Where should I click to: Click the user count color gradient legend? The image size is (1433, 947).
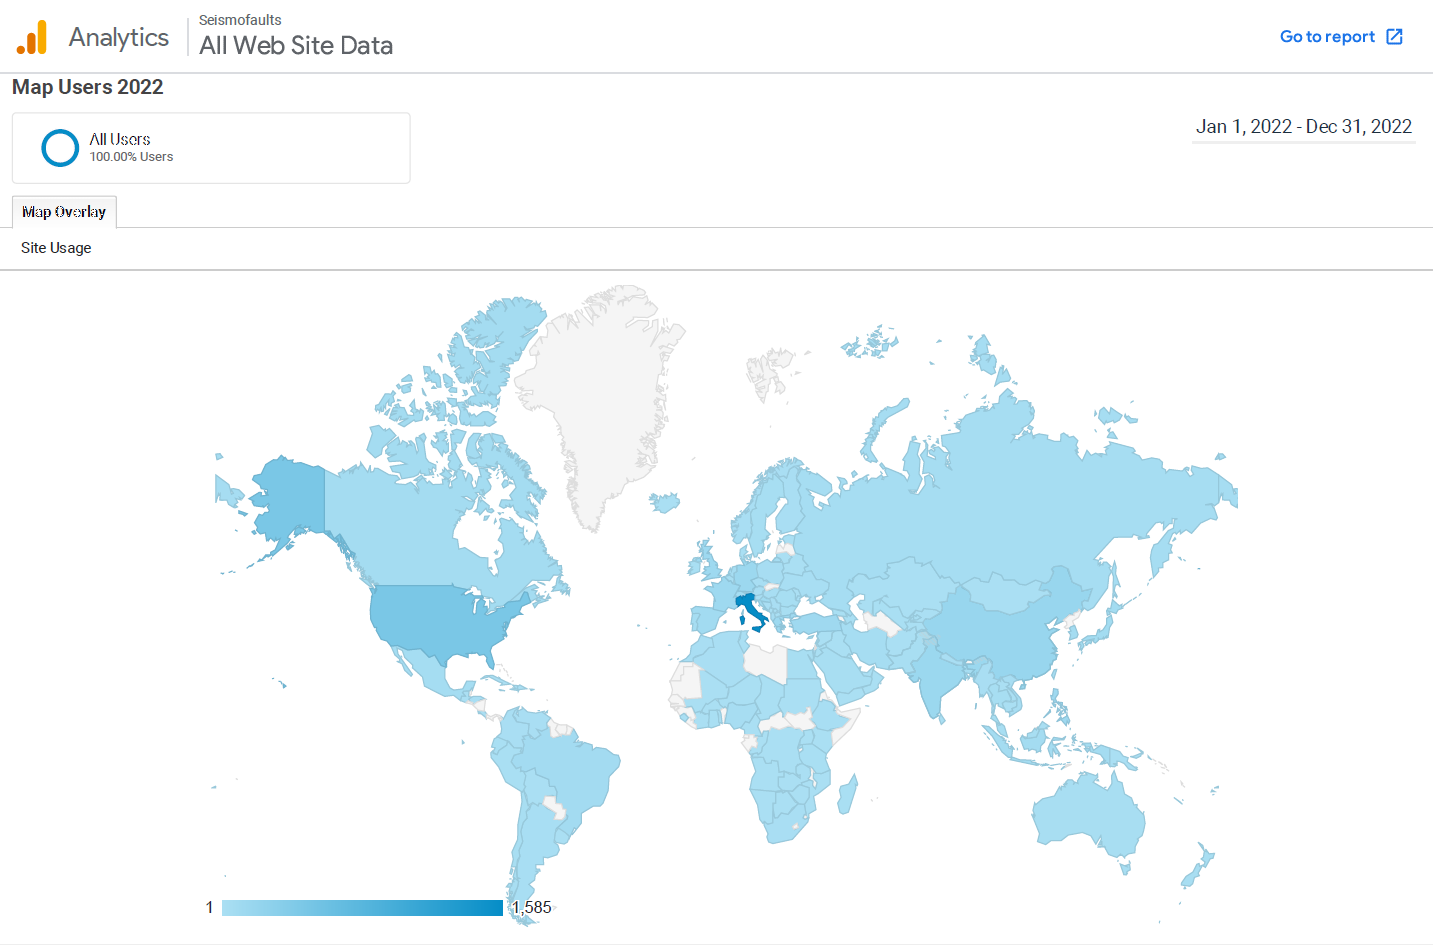362,907
